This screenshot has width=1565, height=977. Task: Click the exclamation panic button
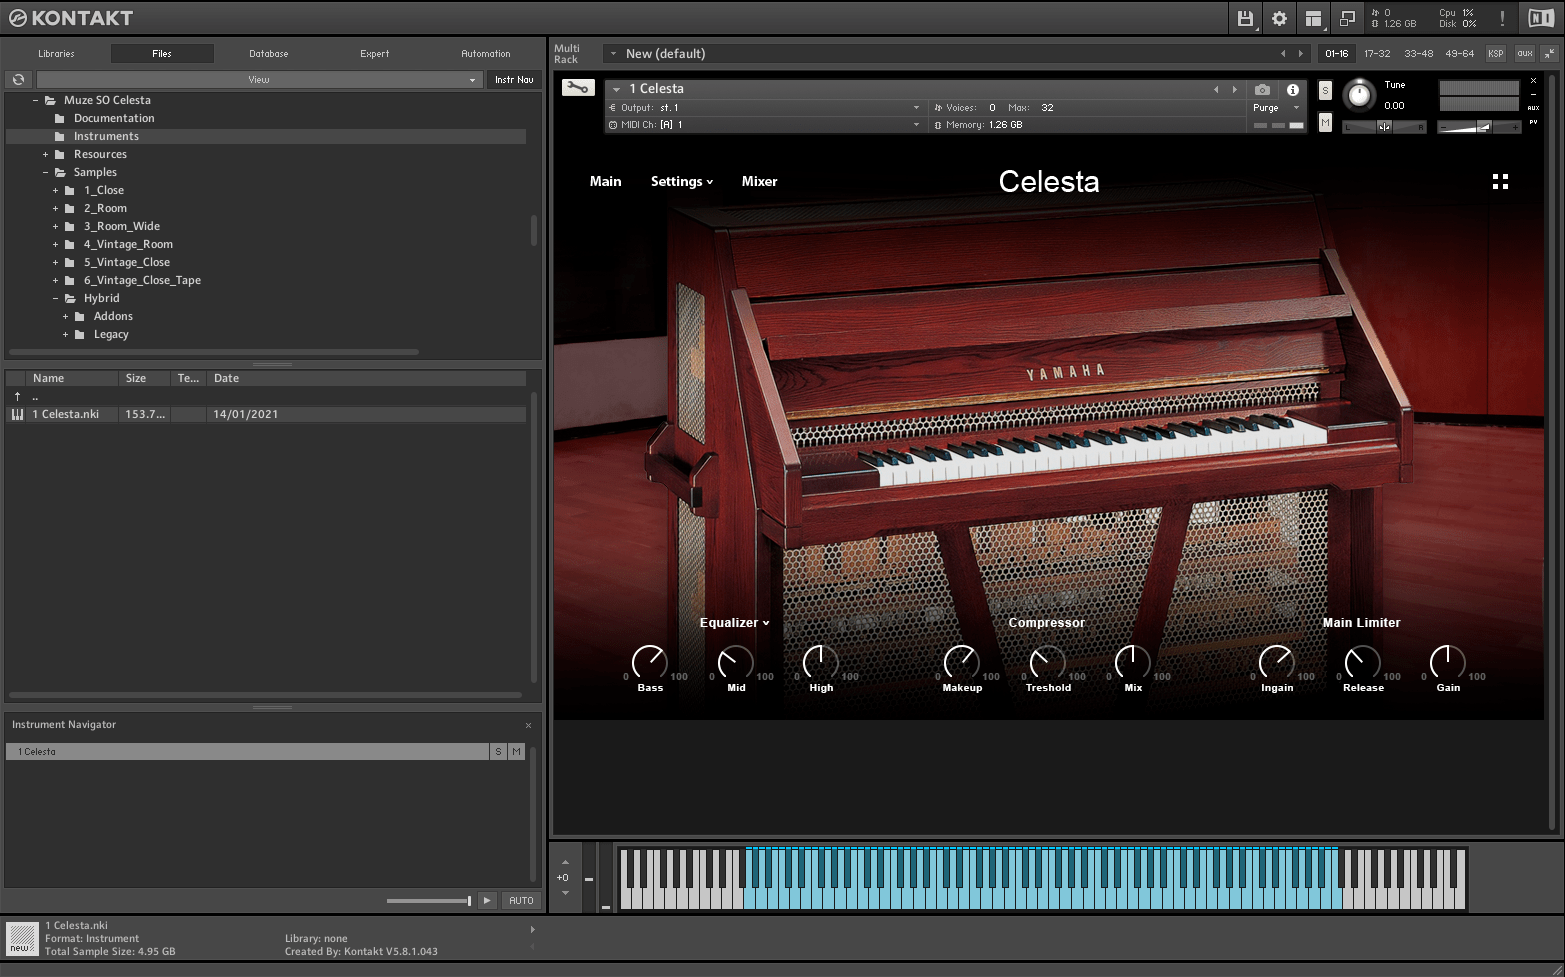(x=1502, y=18)
